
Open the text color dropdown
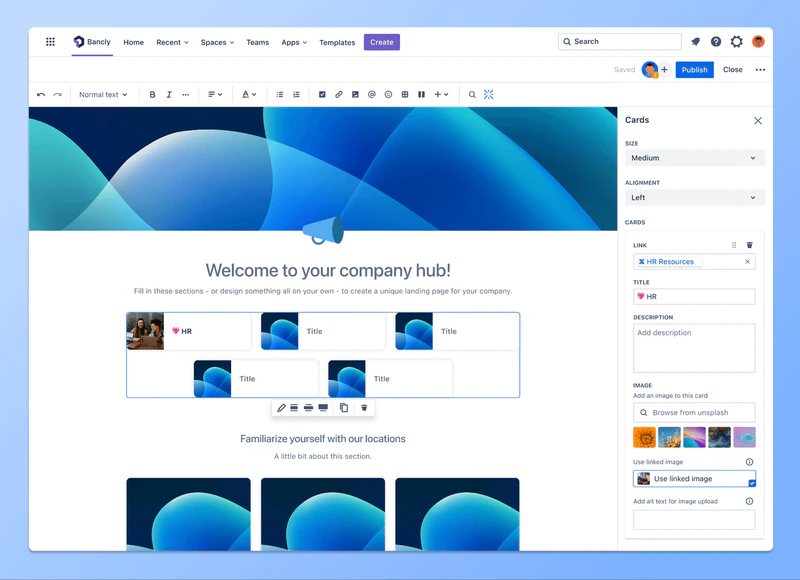[x=249, y=94]
